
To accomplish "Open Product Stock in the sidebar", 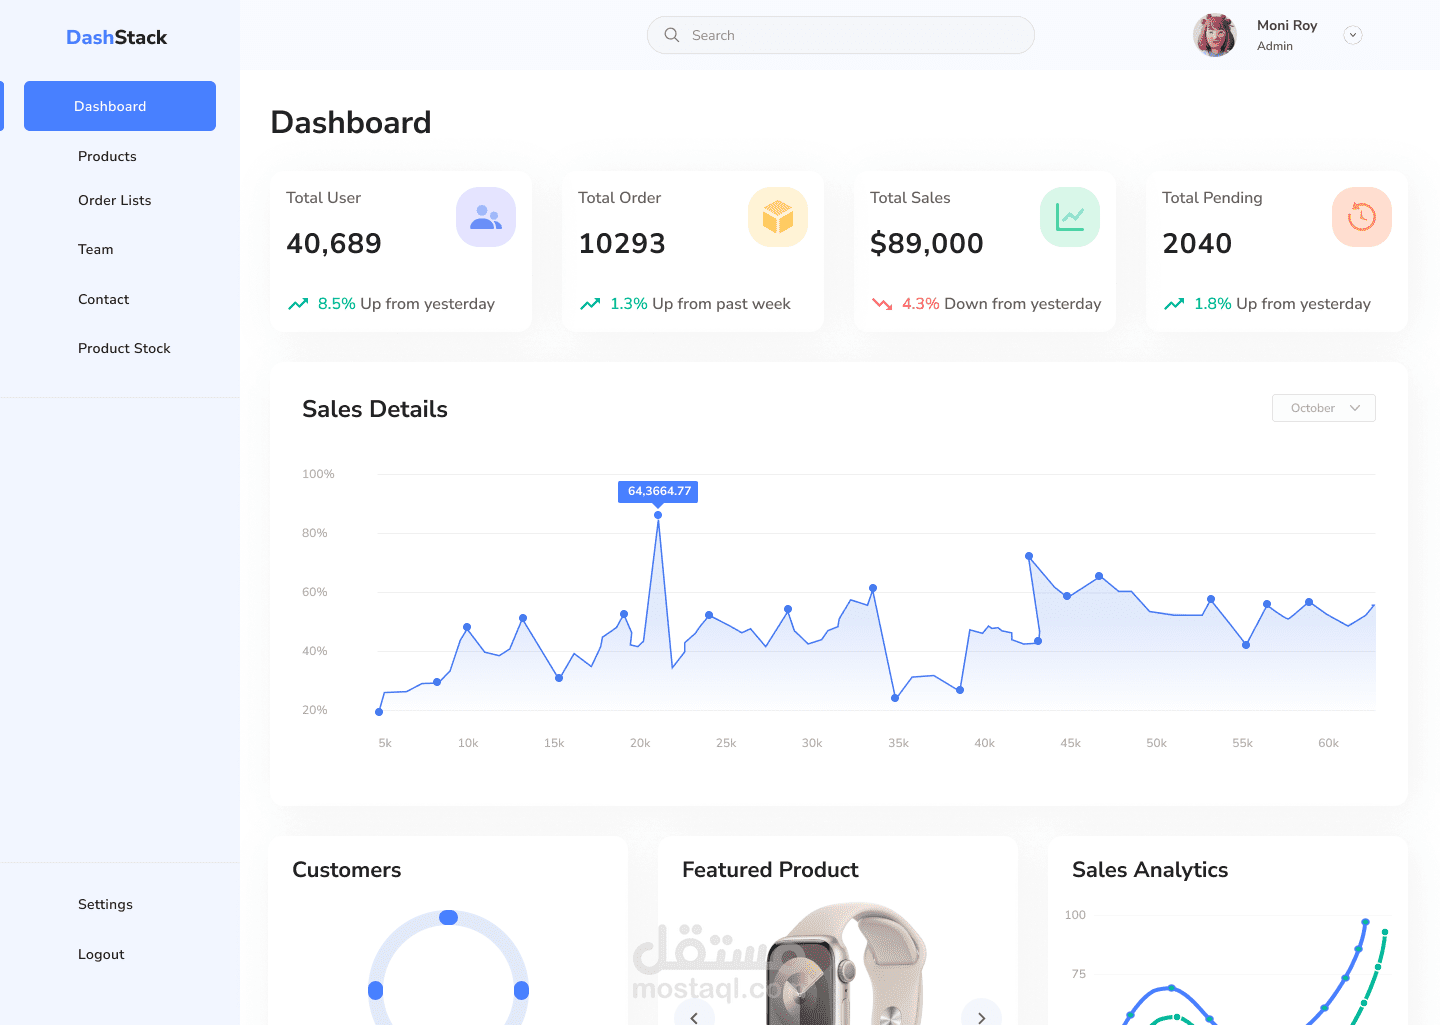I will point(124,348).
